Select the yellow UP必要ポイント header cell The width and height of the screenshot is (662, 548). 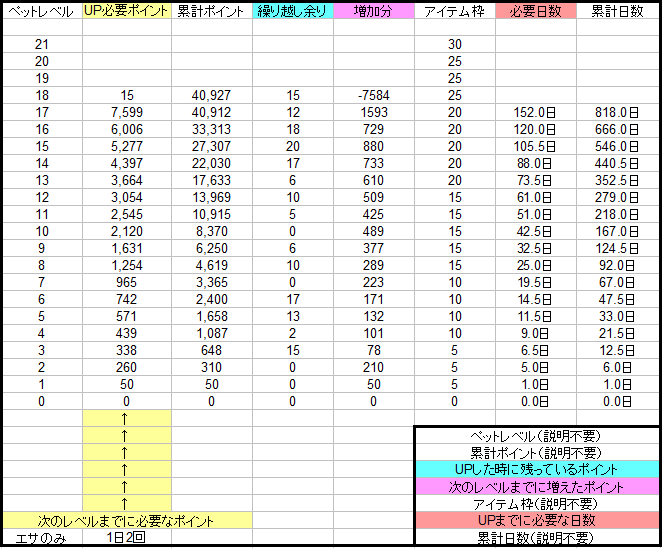(127, 10)
